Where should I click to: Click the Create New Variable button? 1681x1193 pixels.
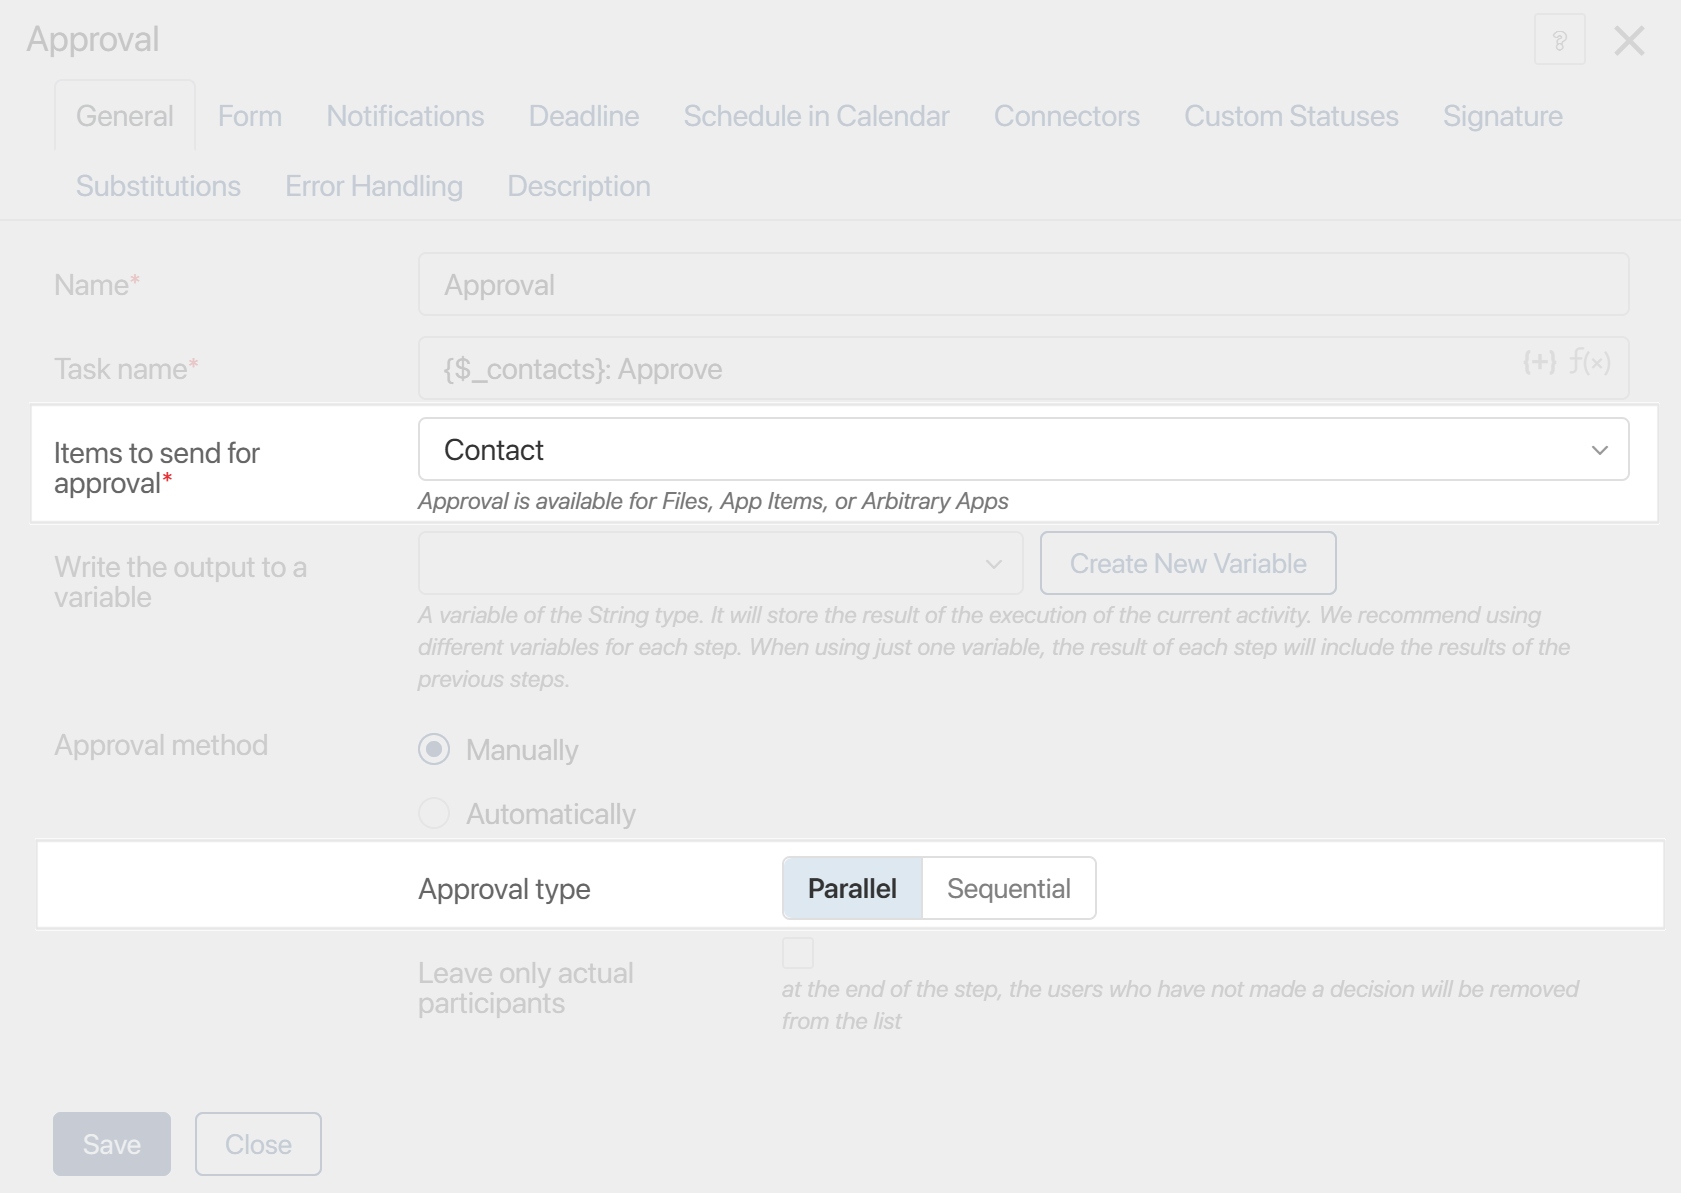(x=1188, y=564)
